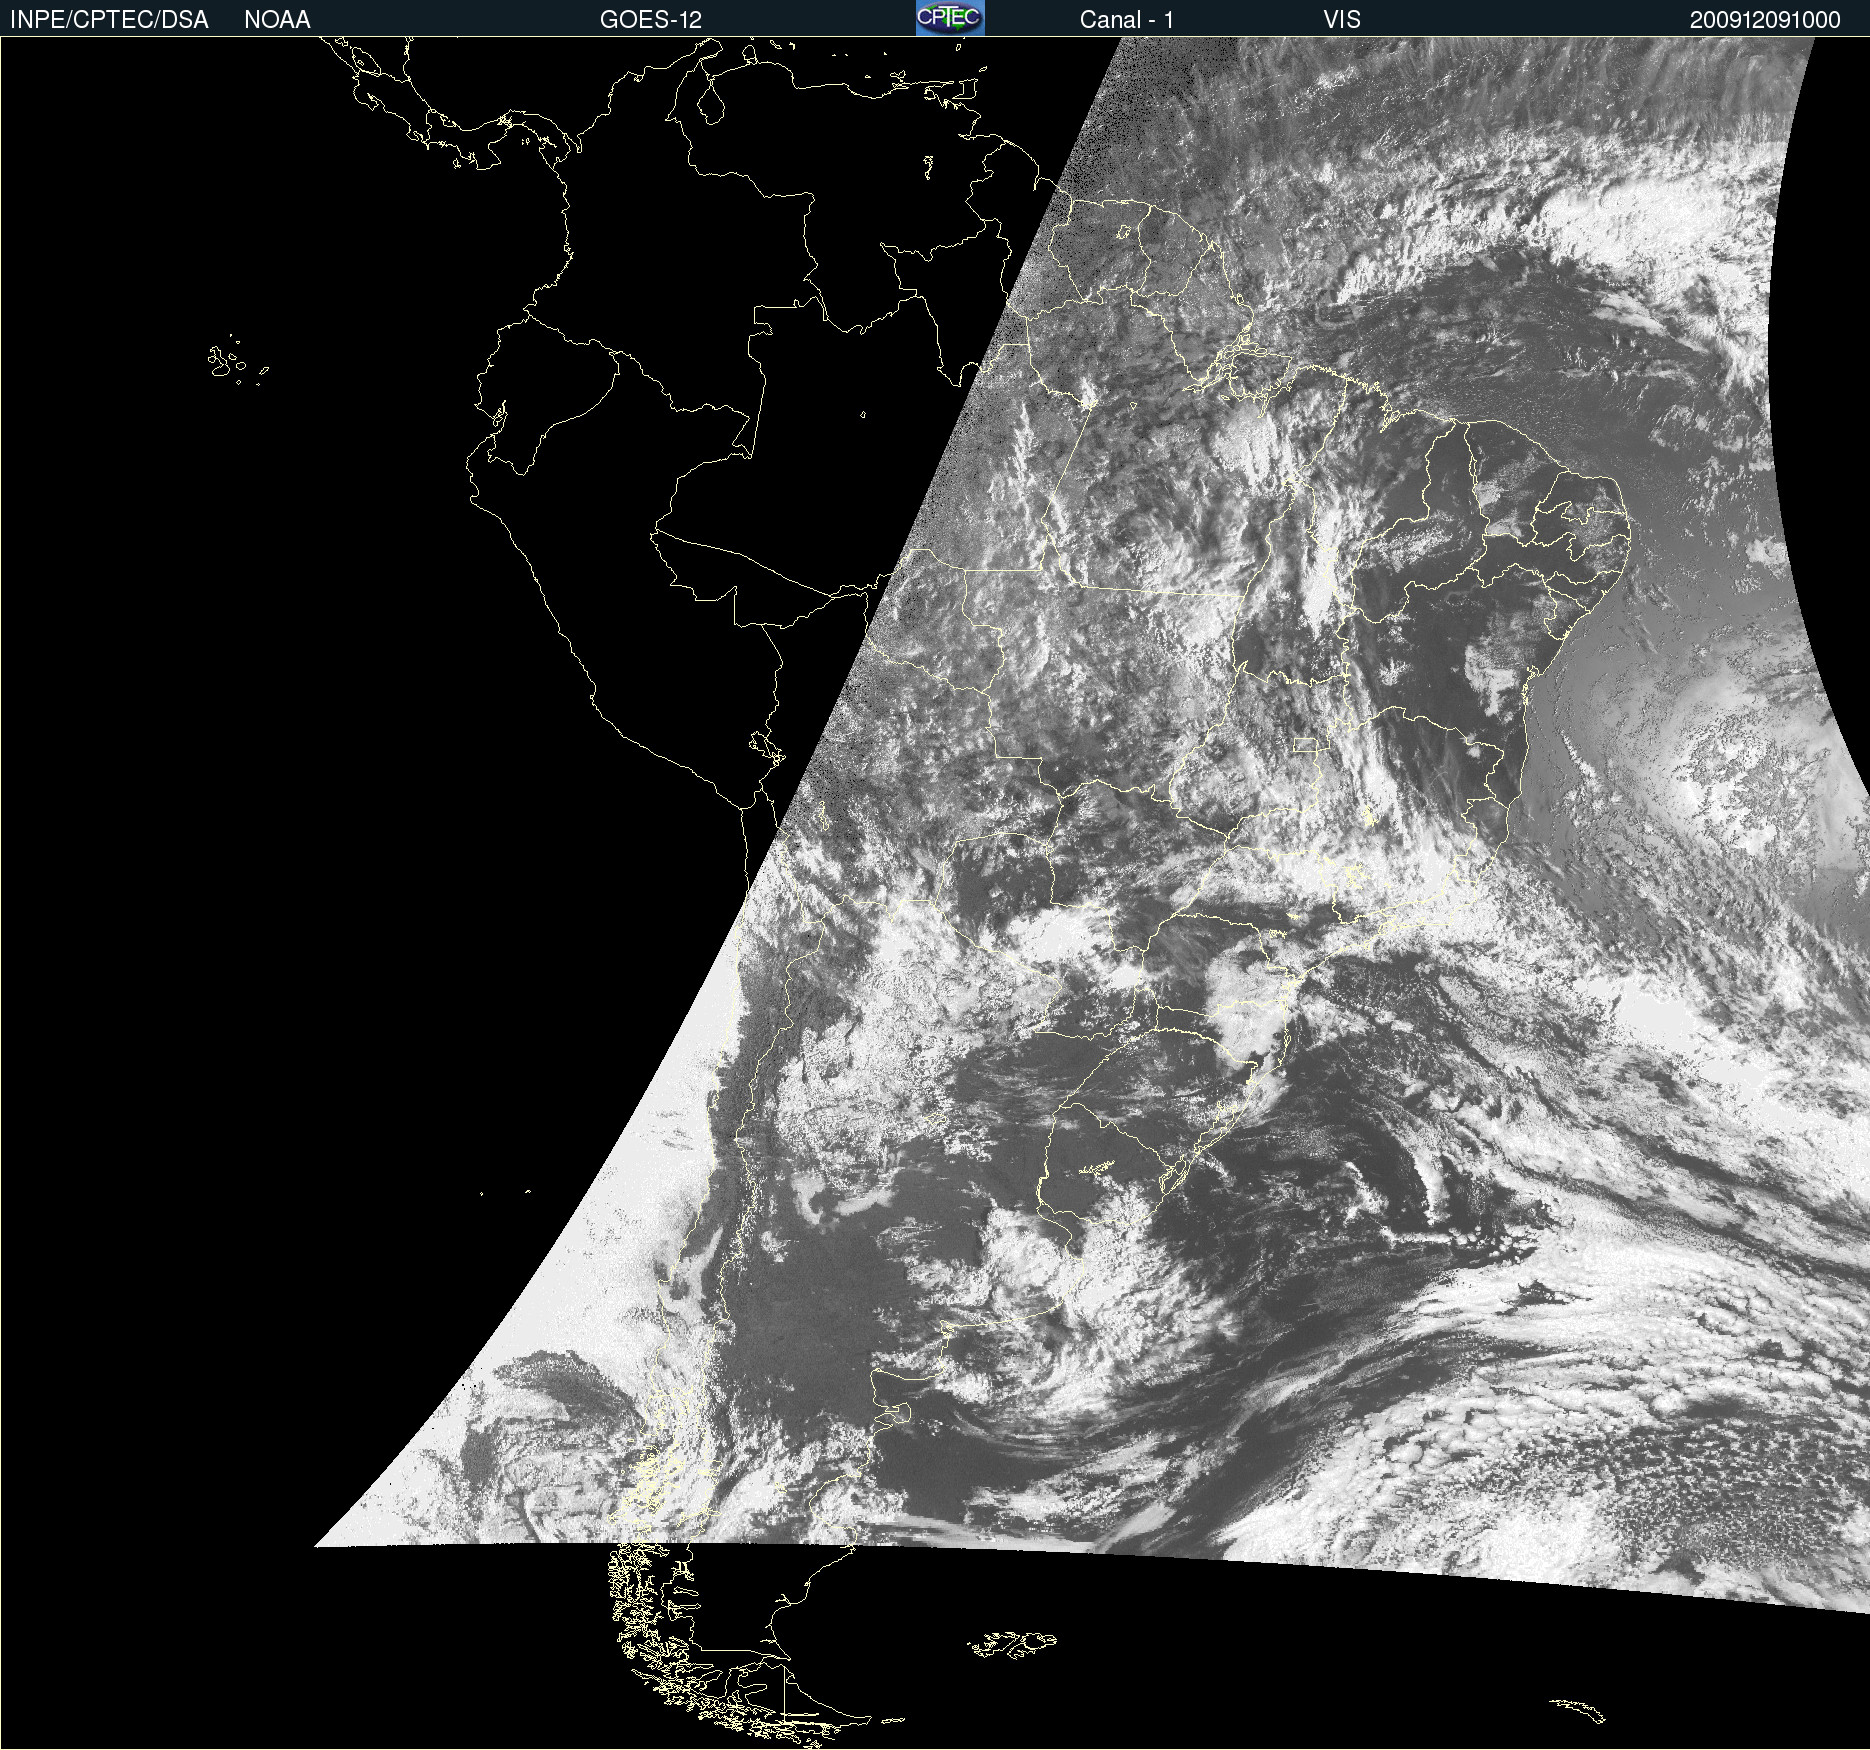Click the NOAA label in header
The height and width of the screenshot is (1750, 1870).
tap(277, 20)
